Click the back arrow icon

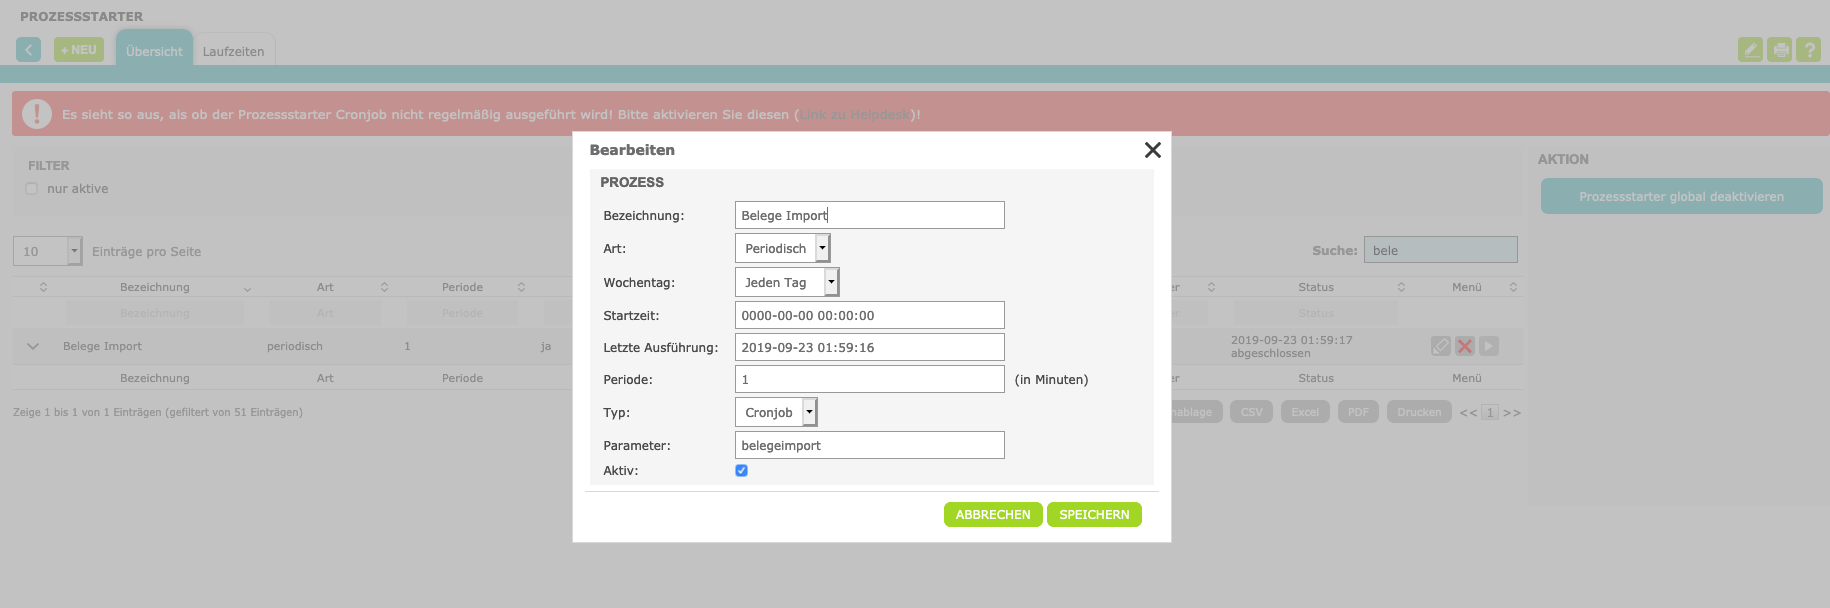[29, 50]
